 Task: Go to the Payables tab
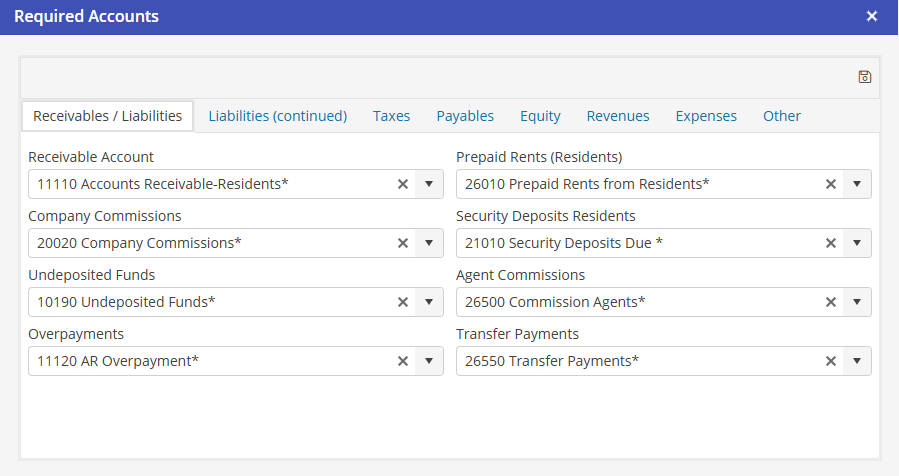click(465, 116)
